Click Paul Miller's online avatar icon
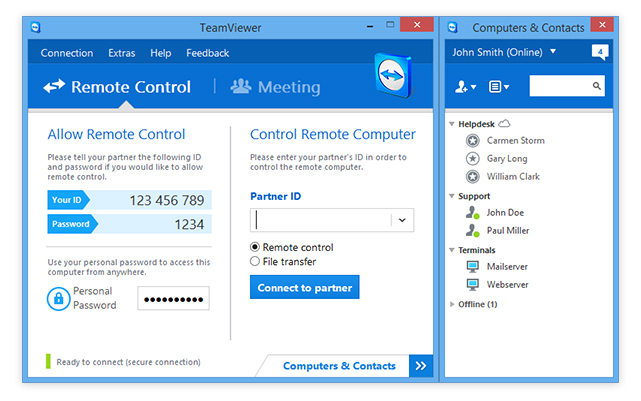The height and width of the screenshot is (401, 641). (473, 231)
